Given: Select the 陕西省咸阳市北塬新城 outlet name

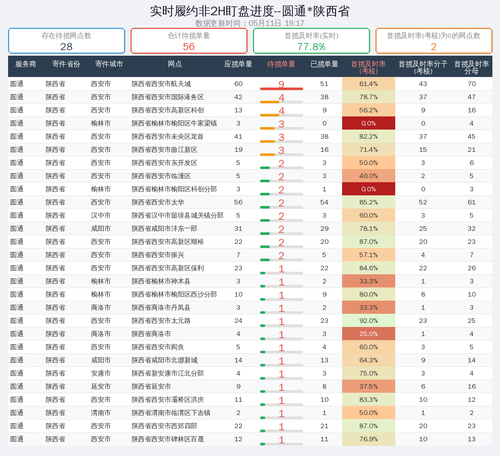Looking at the screenshot, I should pyautogui.click(x=164, y=360).
